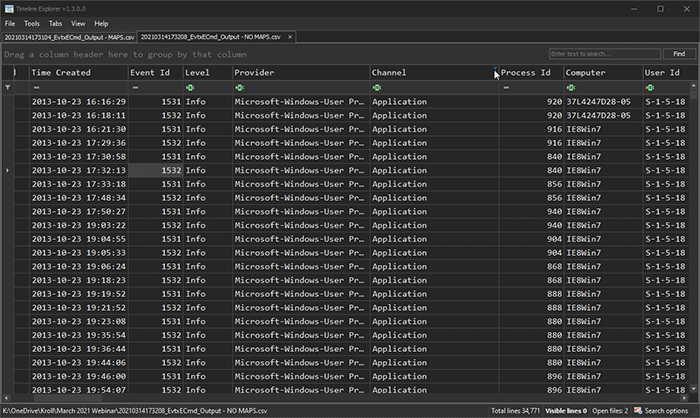Sort by Provider column header
The image size is (700, 418).
(x=301, y=73)
